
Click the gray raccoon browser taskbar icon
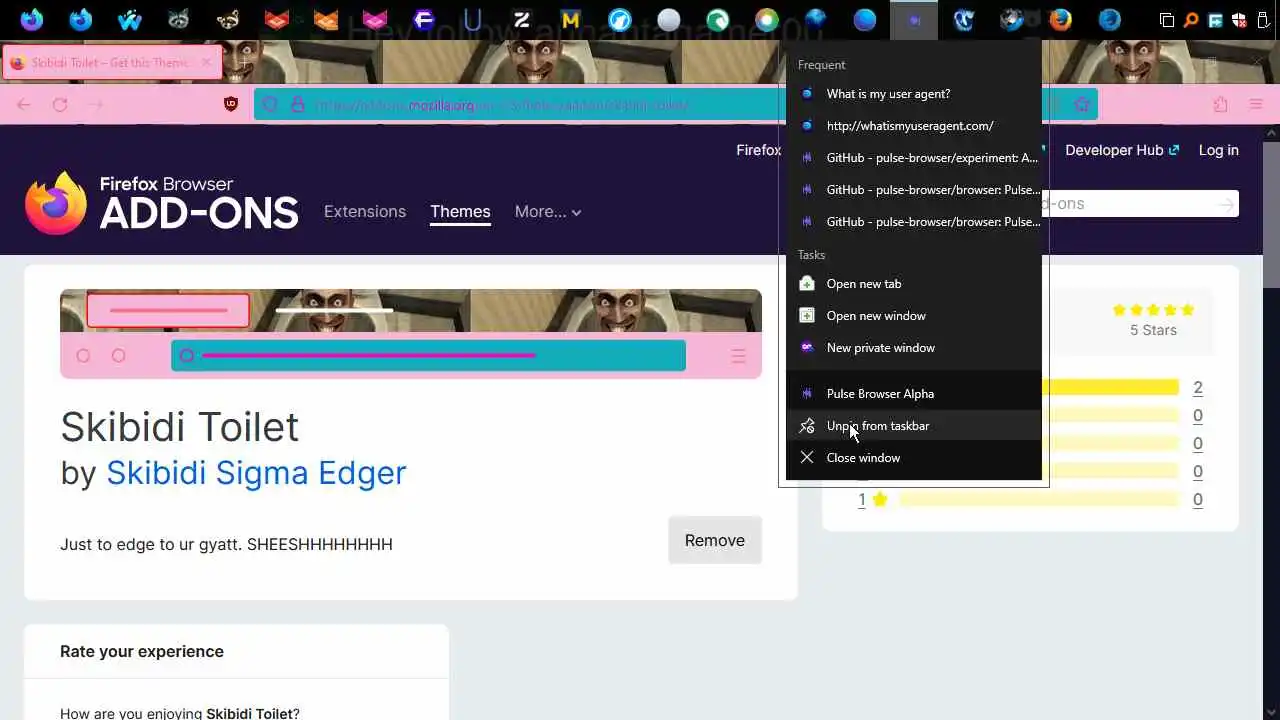point(178,19)
